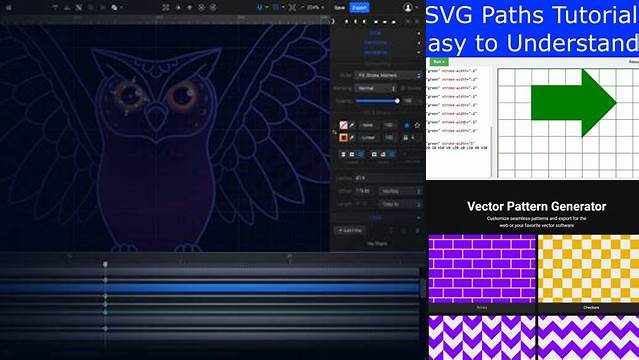Click the fit-to-screen icon beside zoom percentage

(292, 7)
